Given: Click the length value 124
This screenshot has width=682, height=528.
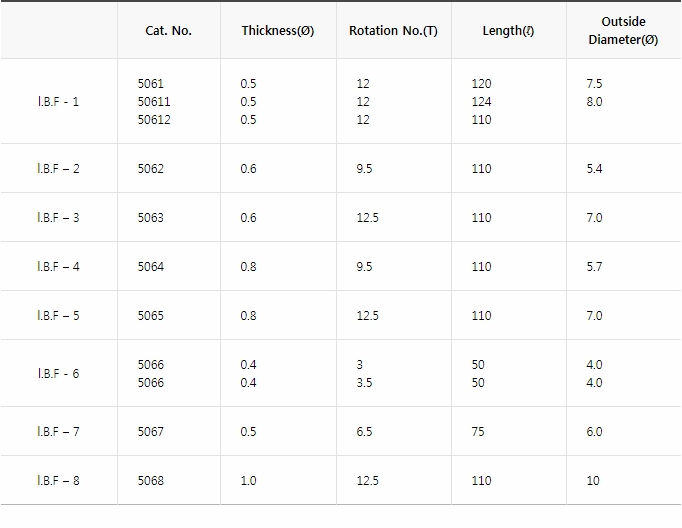Looking at the screenshot, I should [481, 102].
